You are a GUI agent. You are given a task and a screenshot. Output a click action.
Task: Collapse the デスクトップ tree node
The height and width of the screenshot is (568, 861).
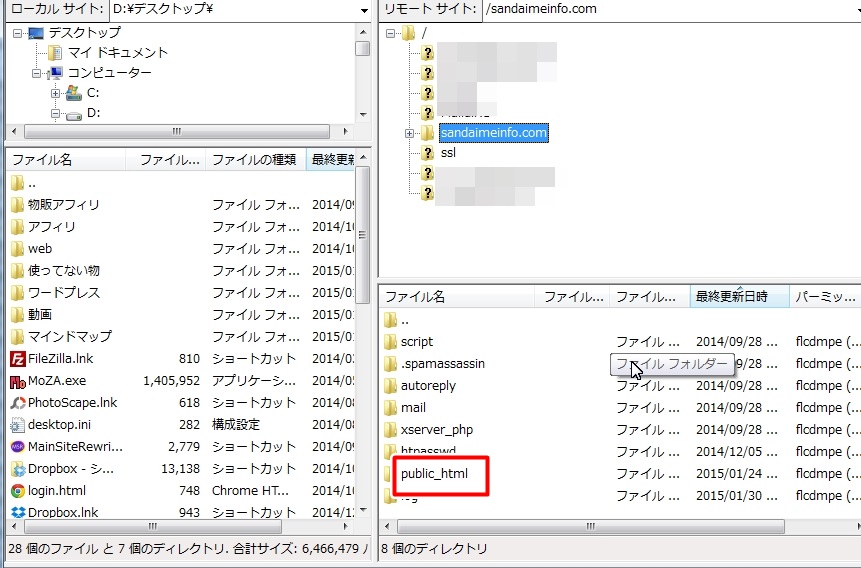point(17,34)
